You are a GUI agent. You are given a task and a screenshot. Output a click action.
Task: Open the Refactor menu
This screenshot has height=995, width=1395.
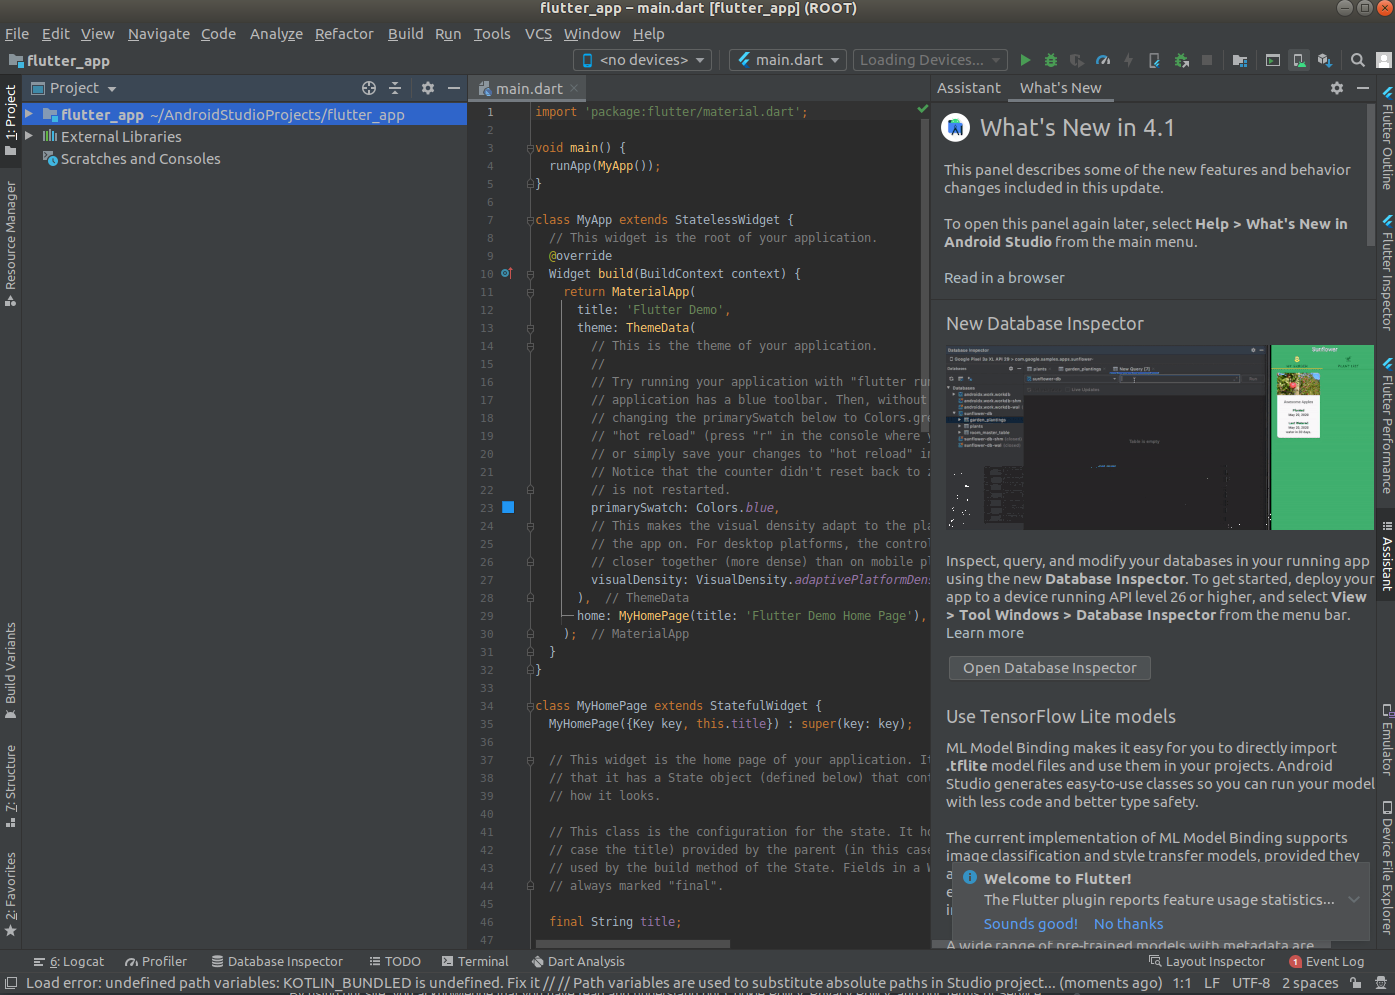[x=344, y=33]
